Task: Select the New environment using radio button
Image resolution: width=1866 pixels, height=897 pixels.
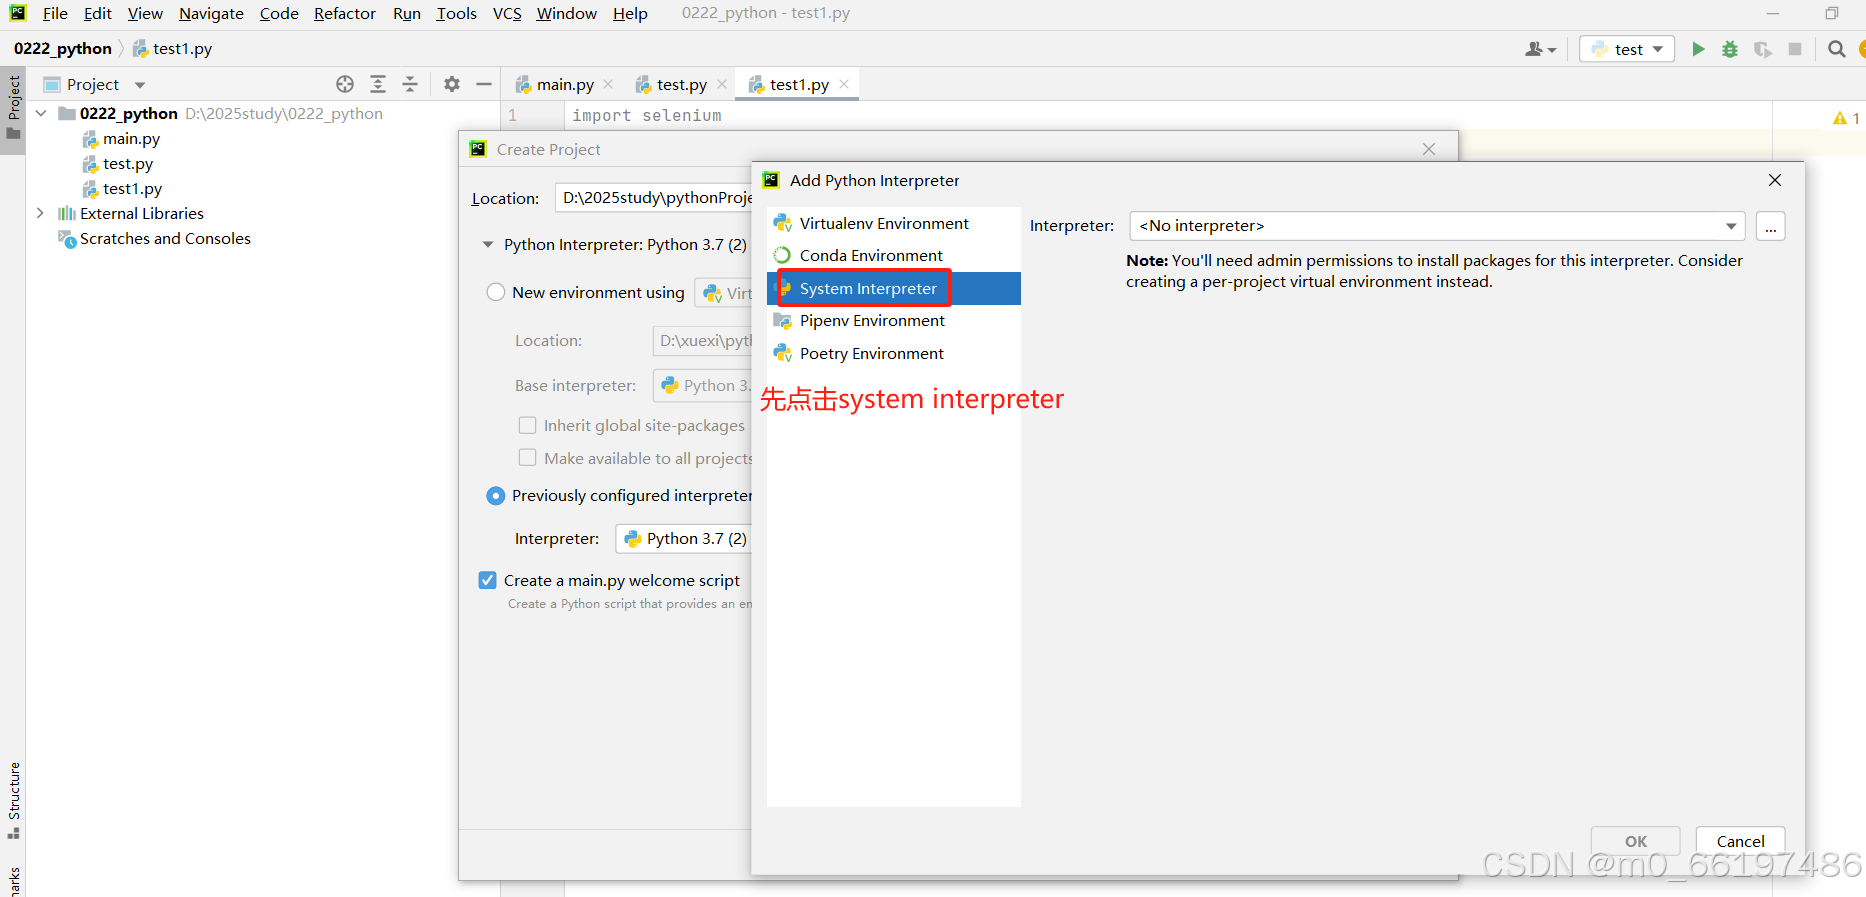Action: 496,292
